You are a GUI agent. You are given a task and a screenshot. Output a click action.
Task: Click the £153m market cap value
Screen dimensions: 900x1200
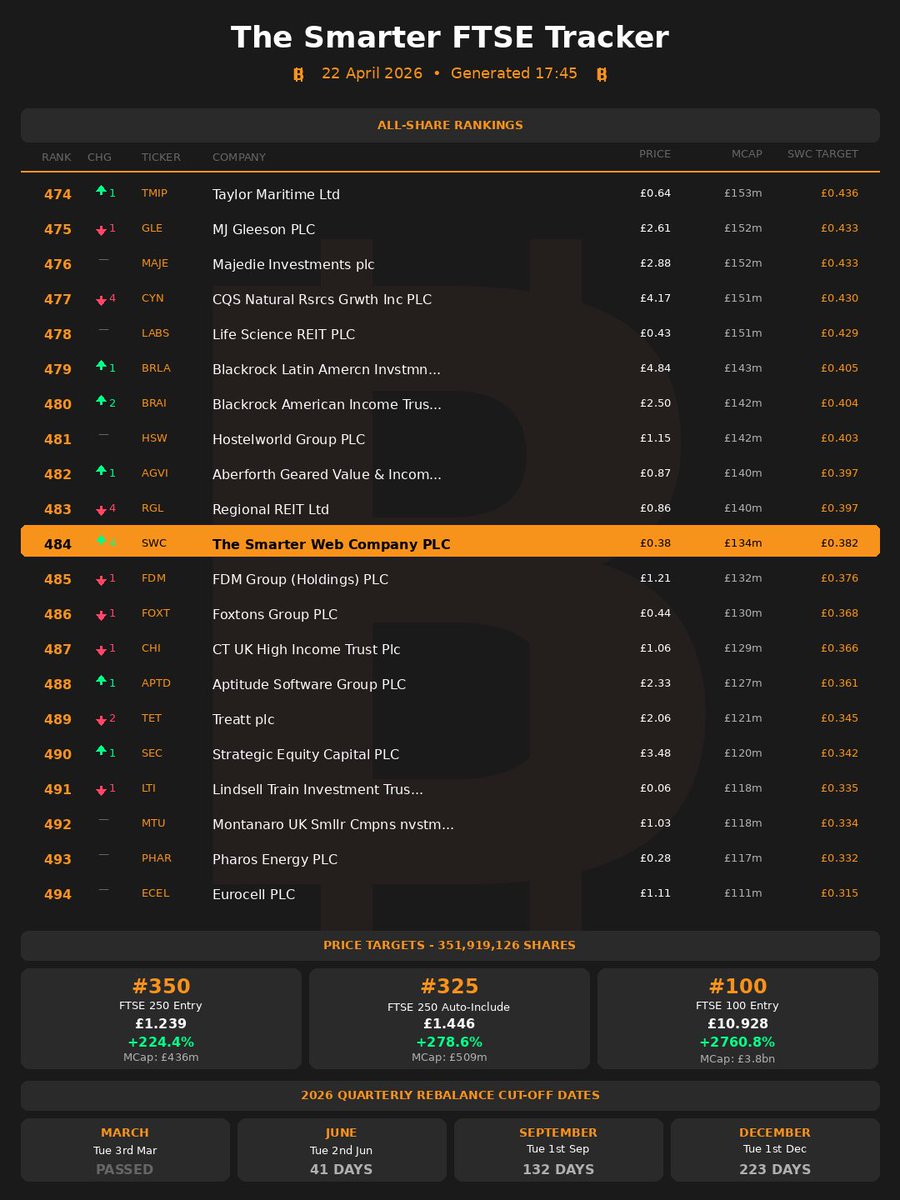pos(743,193)
